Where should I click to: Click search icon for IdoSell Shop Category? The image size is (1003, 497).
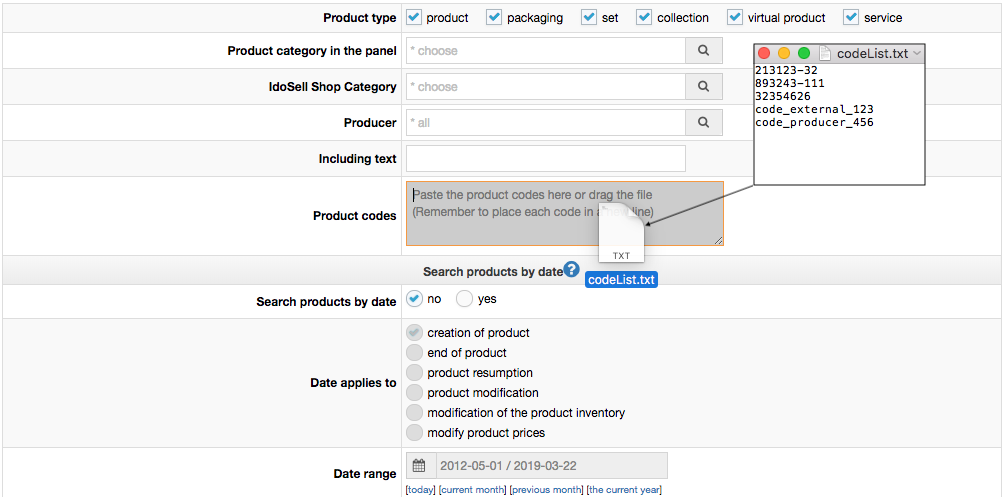click(x=704, y=86)
